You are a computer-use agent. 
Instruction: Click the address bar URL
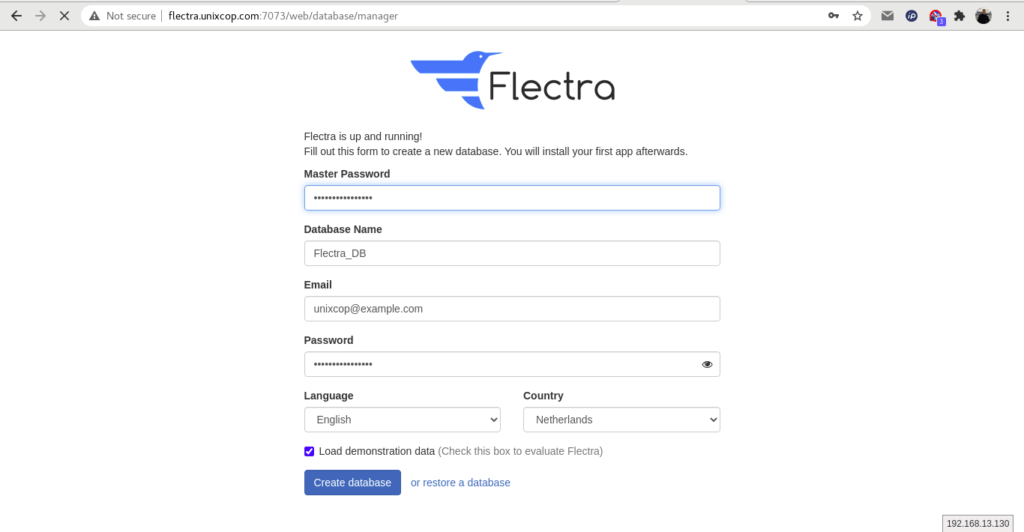[283, 16]
